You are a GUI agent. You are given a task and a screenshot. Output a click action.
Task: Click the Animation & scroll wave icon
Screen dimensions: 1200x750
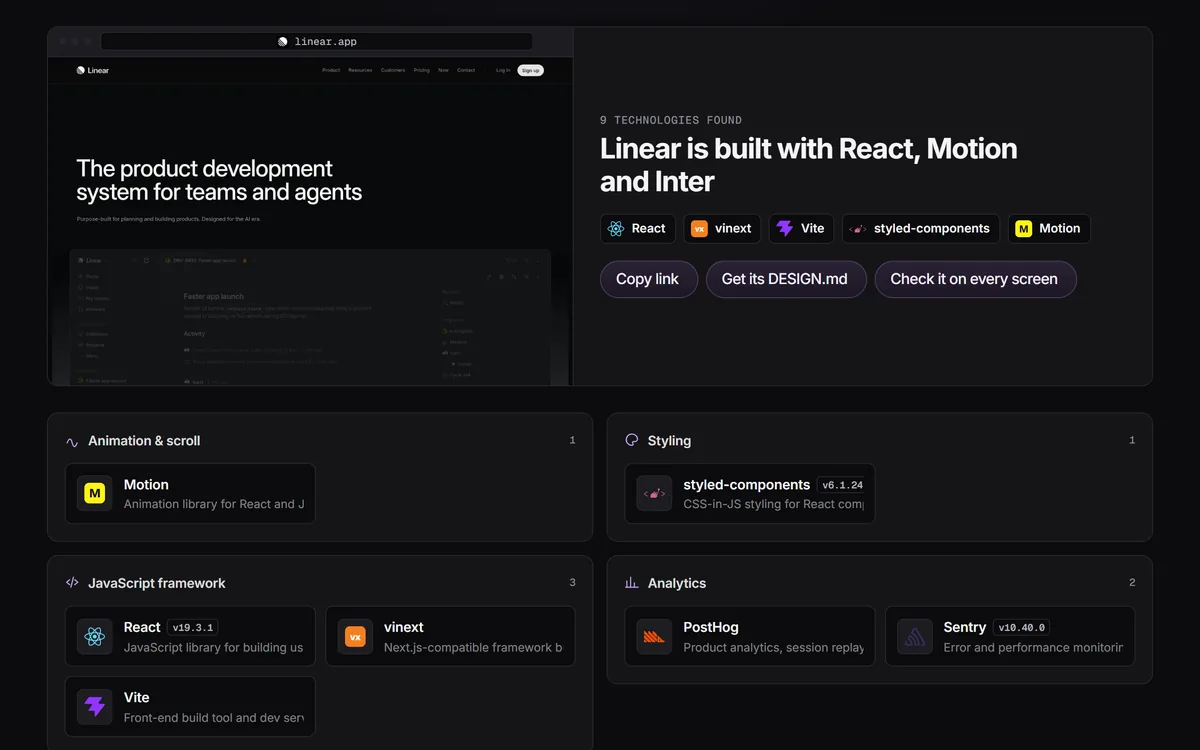(72, 441)
